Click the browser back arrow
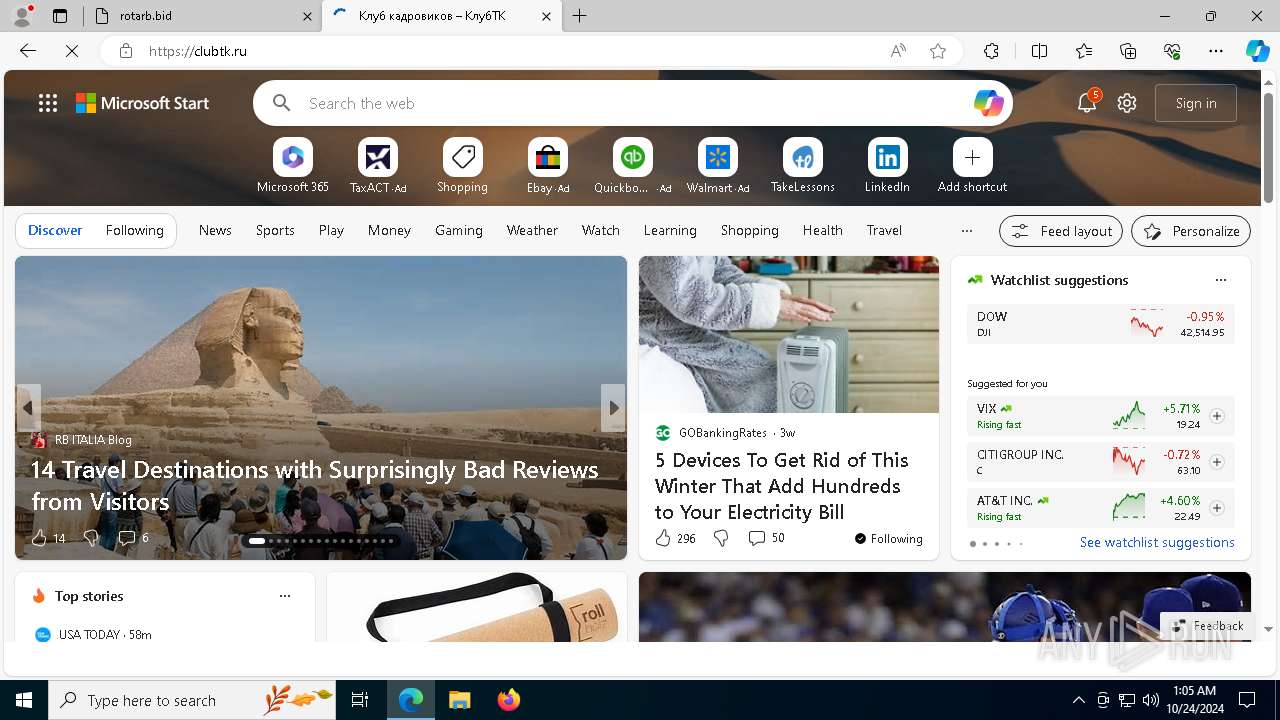The image size is (1280, 720). click(28, 51)
